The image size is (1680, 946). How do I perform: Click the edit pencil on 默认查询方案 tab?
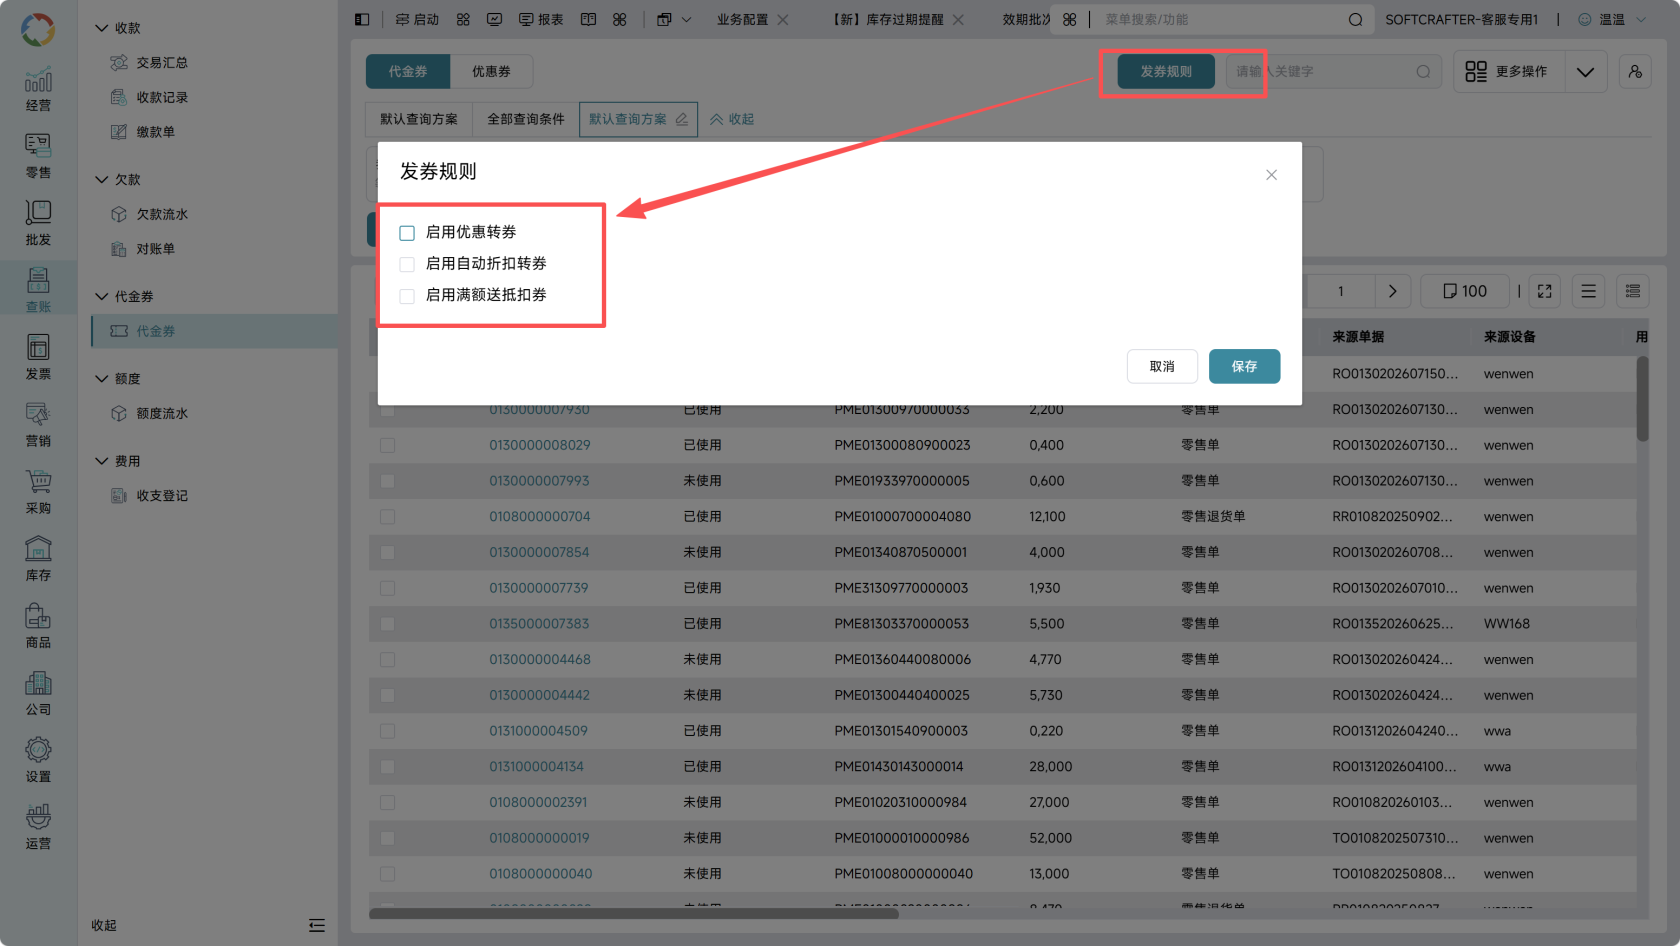[x=682, y=119]
